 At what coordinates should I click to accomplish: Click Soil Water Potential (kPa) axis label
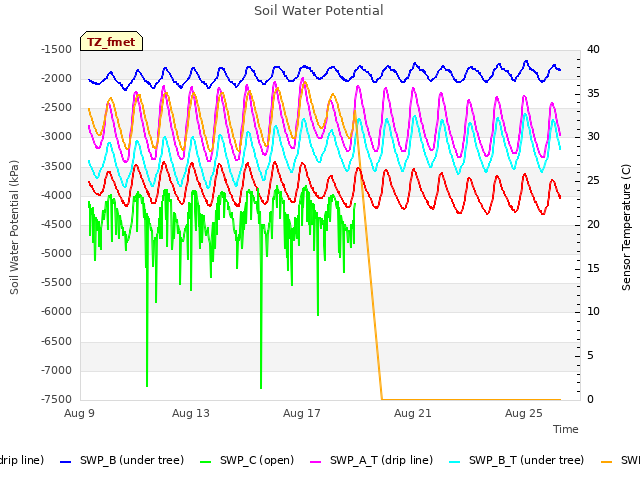coord(14,227)
